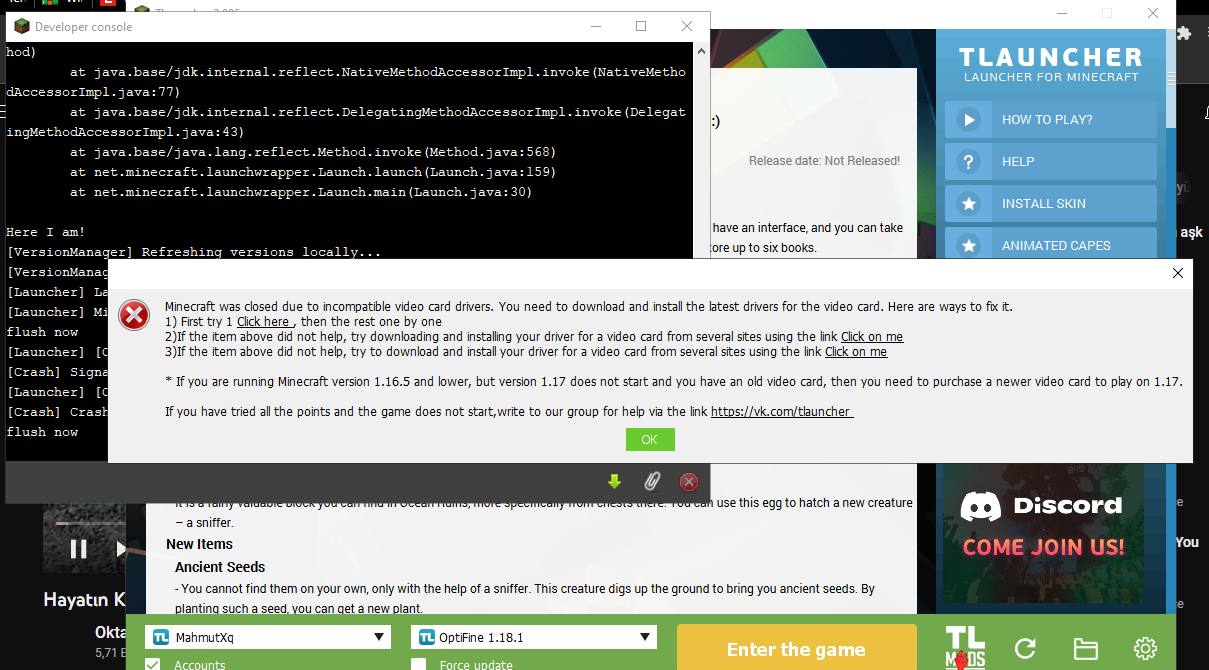Click green download arrow in Developer console
The image size is (1209, 670).
pos(614,482)
